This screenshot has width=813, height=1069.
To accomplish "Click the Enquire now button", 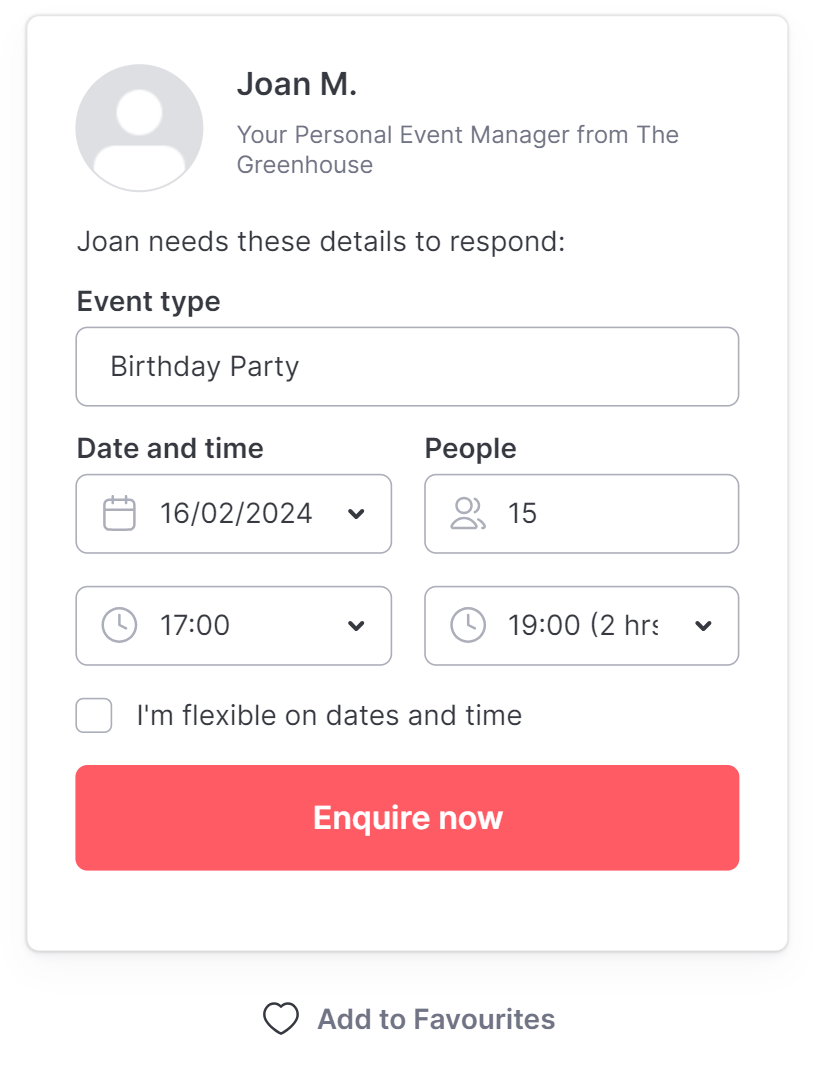I will [x=408, y=817].
